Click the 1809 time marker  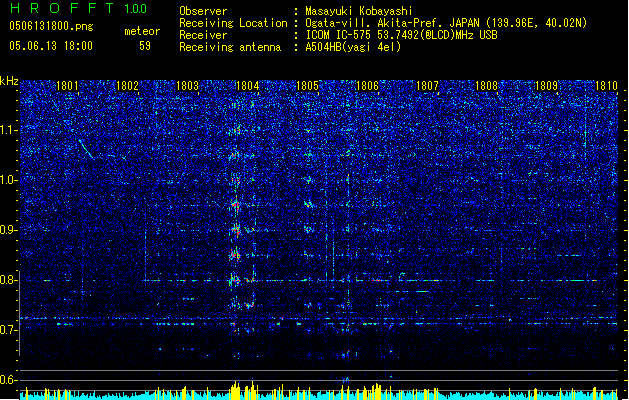click(x=546, y=86)
